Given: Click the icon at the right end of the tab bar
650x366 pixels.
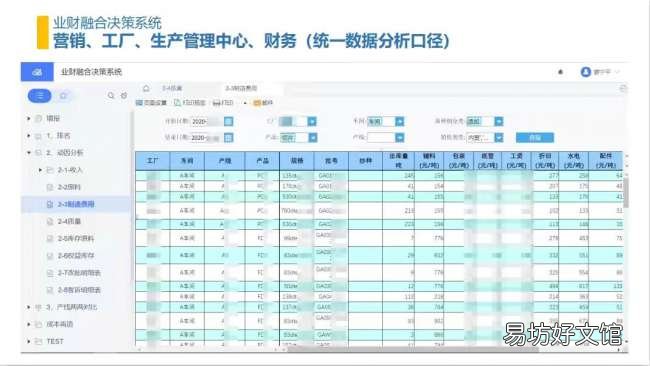Looking at the screenshot, I should 623,88.
